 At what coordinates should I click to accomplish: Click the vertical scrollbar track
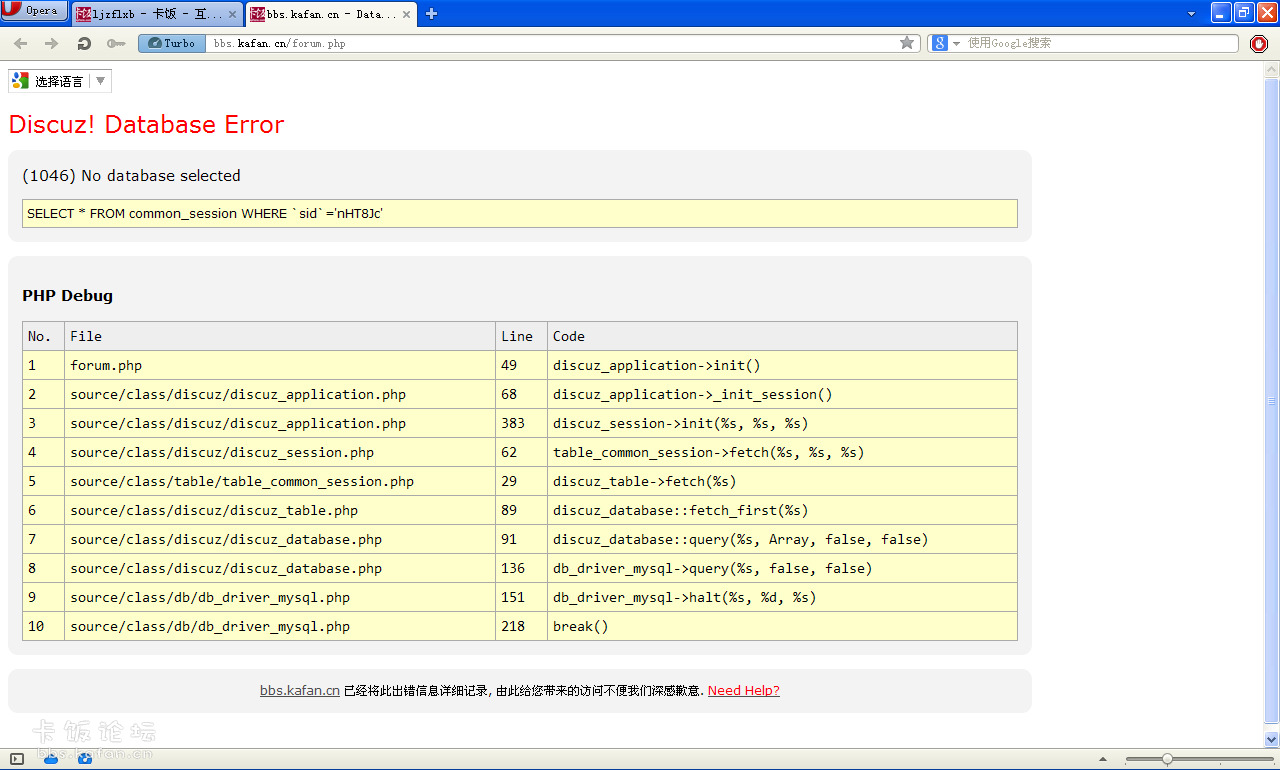pyautogui.click(x=1271, y=400)
